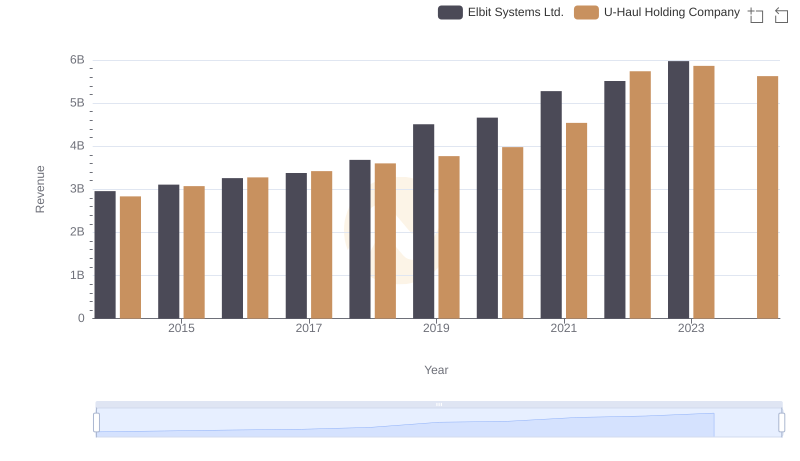Grab the left data zoom slider handle
800x461 pixels.
pos(96,423)
